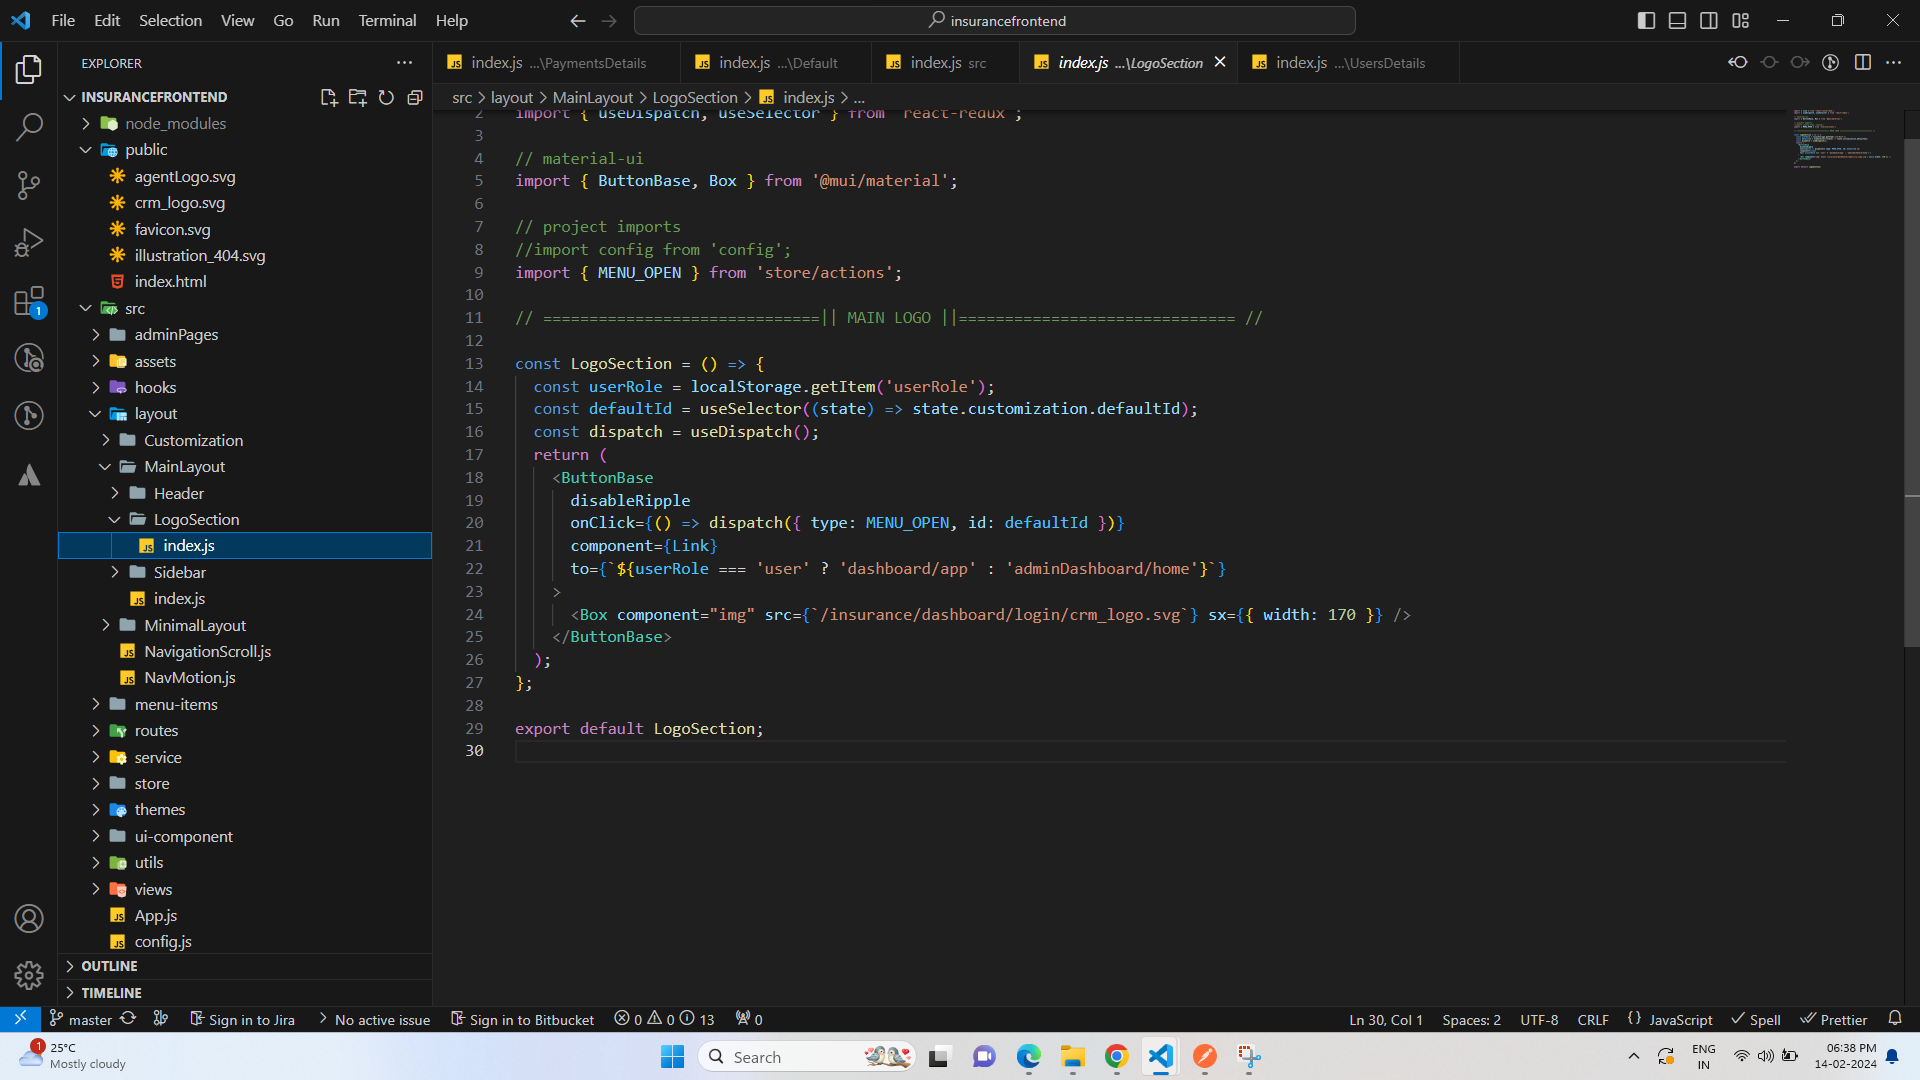Open Run and Debug view
1920x1080 pixels.
tap(29, 243)
